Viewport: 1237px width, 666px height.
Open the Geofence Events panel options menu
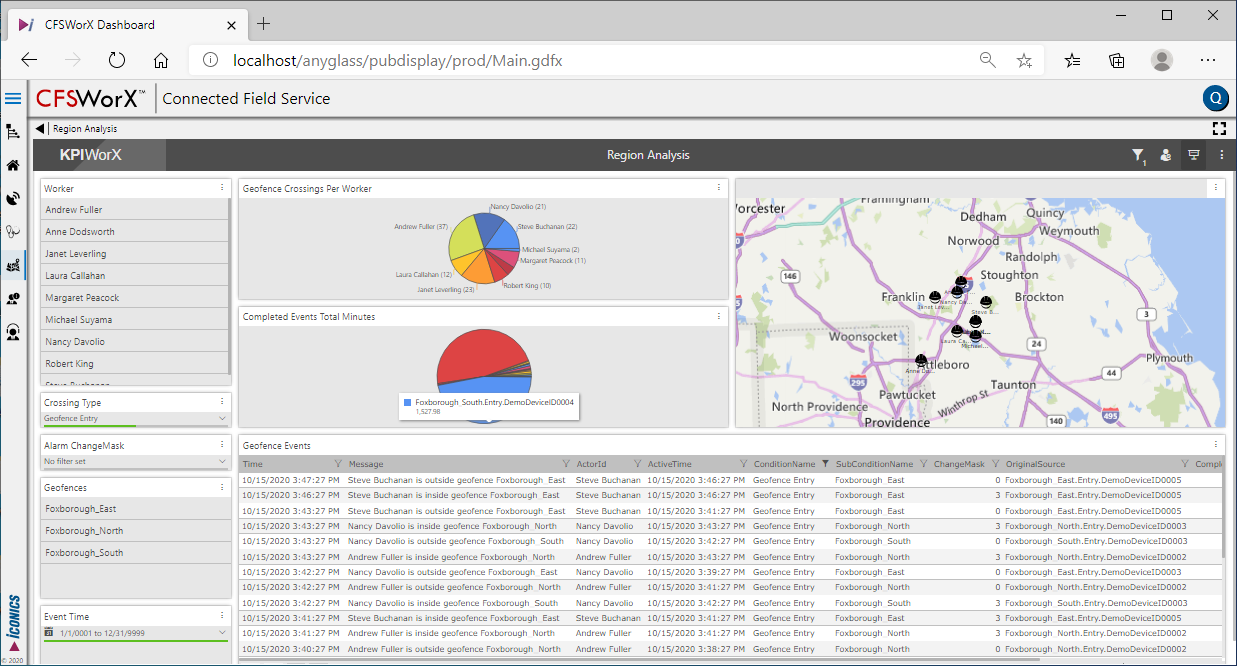coord(1216,445)
